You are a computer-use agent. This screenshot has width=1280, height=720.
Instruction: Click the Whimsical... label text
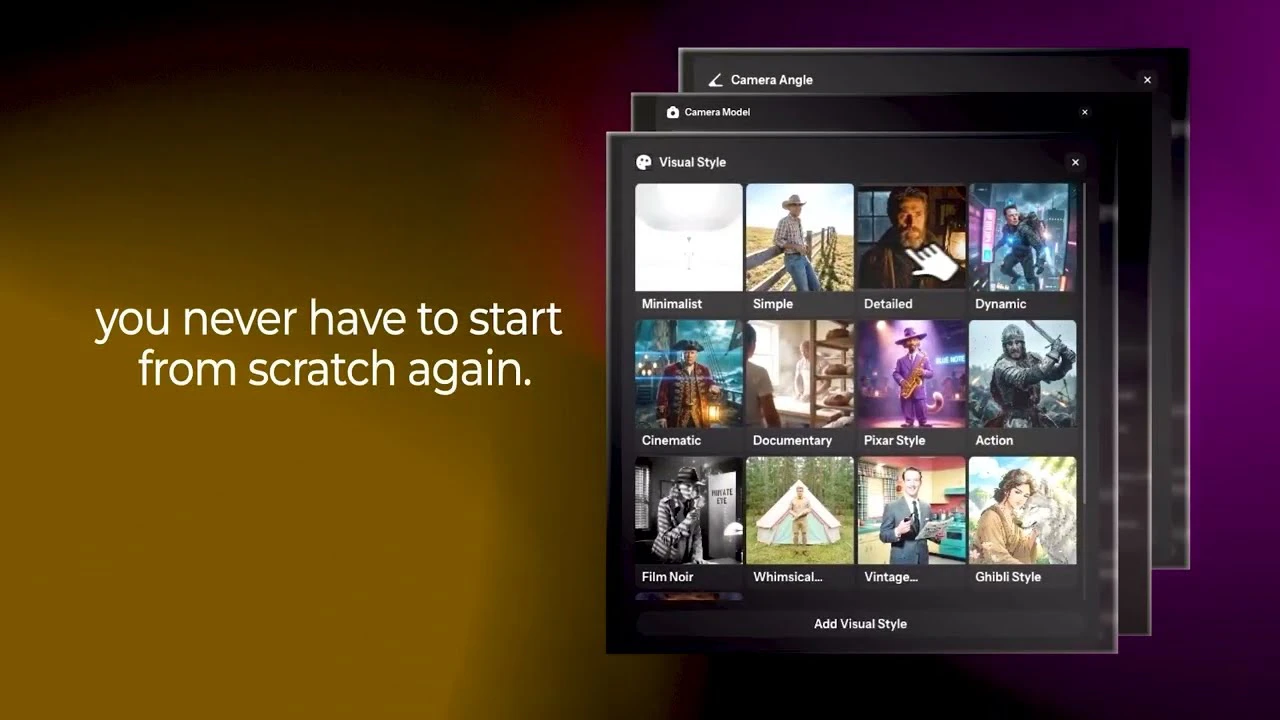click(788, 577)
